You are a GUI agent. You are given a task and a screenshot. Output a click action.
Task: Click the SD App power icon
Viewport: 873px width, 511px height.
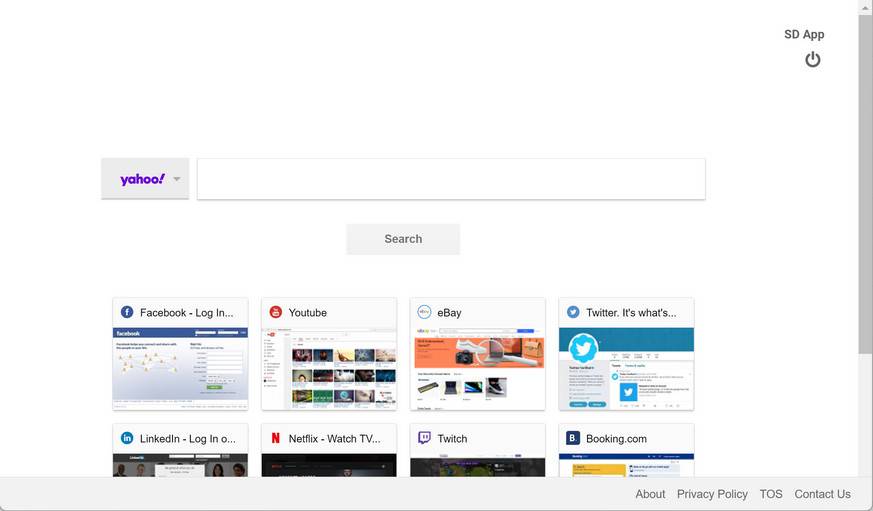[812, 59]
